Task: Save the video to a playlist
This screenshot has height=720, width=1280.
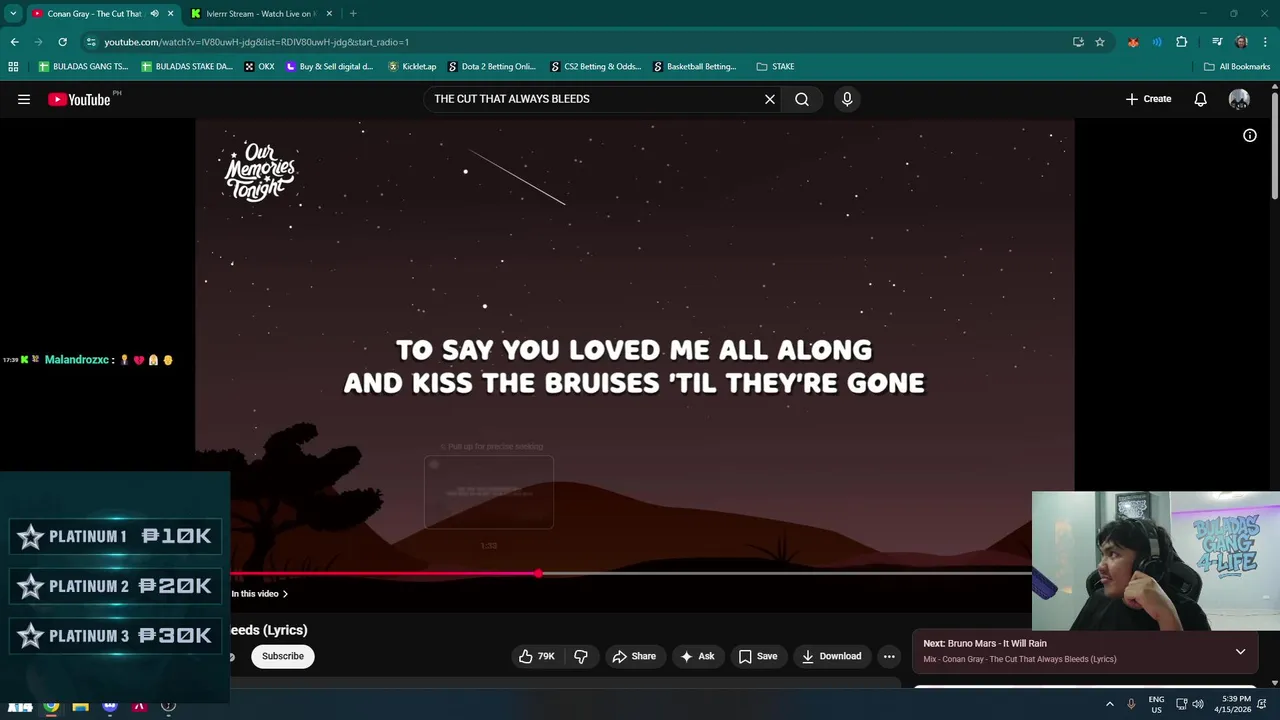Action: tap(758, 656)
